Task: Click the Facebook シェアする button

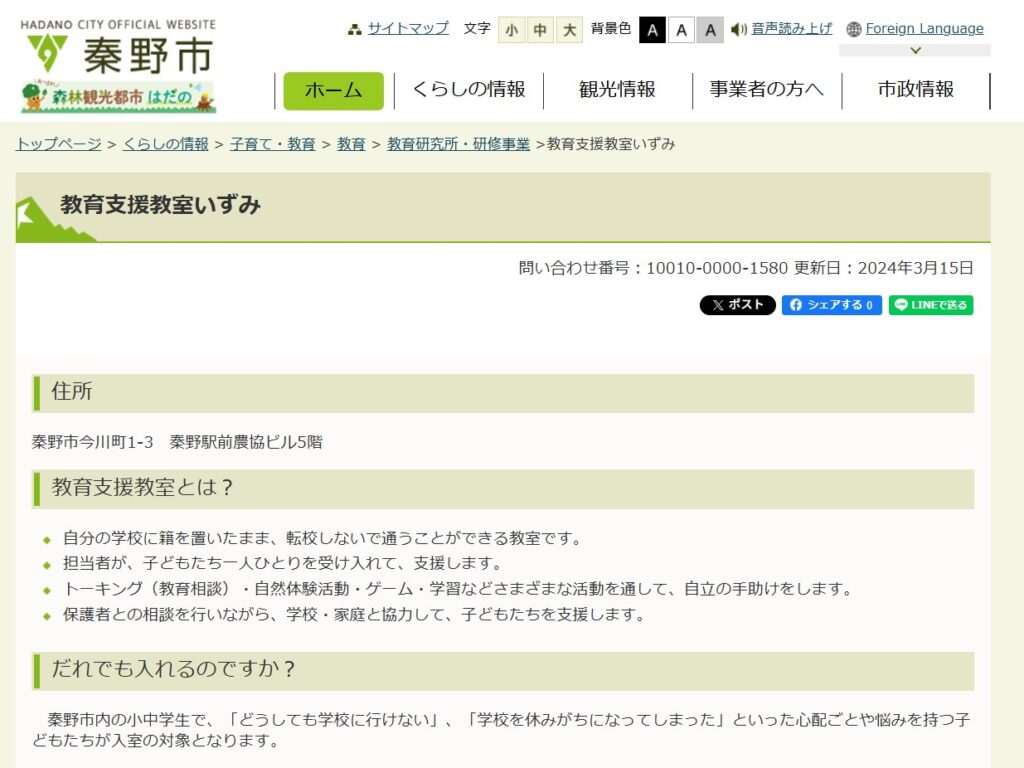Action: (831, 305)
